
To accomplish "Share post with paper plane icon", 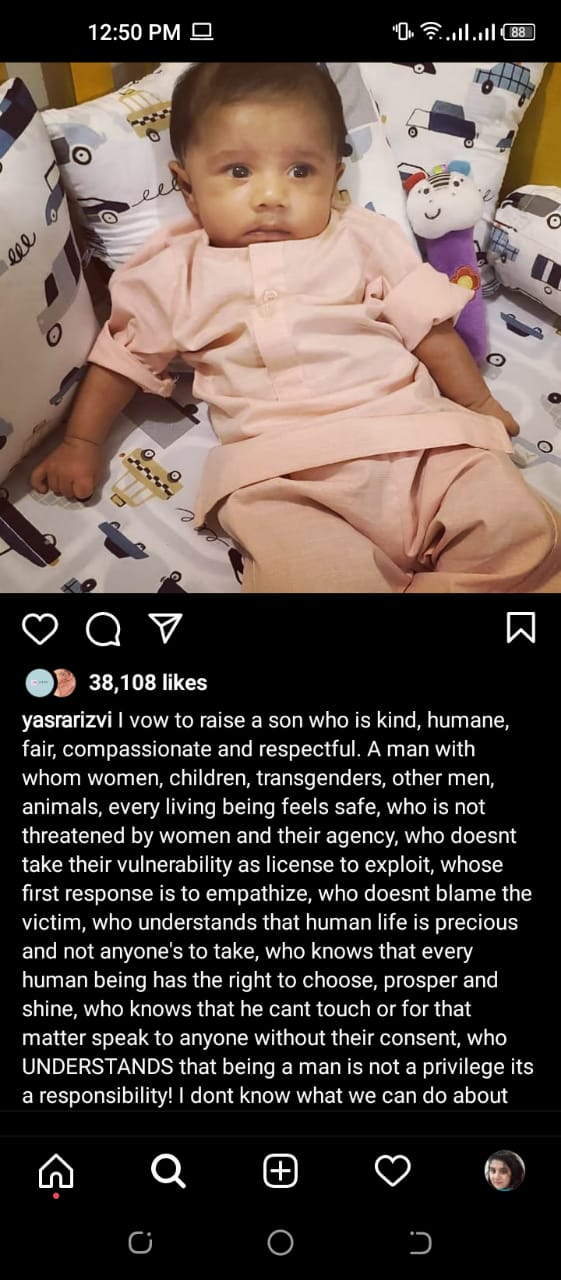I will pos(165,627).
